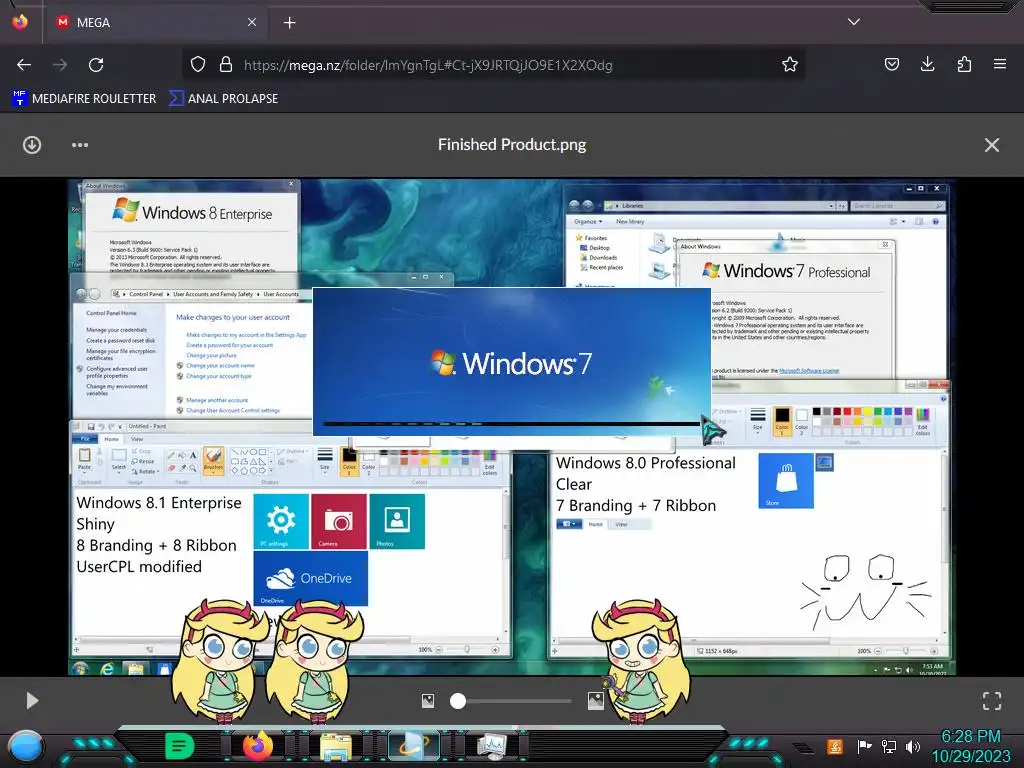The height and width of the screenshot is (768, 1024).
Task: Open the viewer's three-dot options menu
Action: point(80,145)
